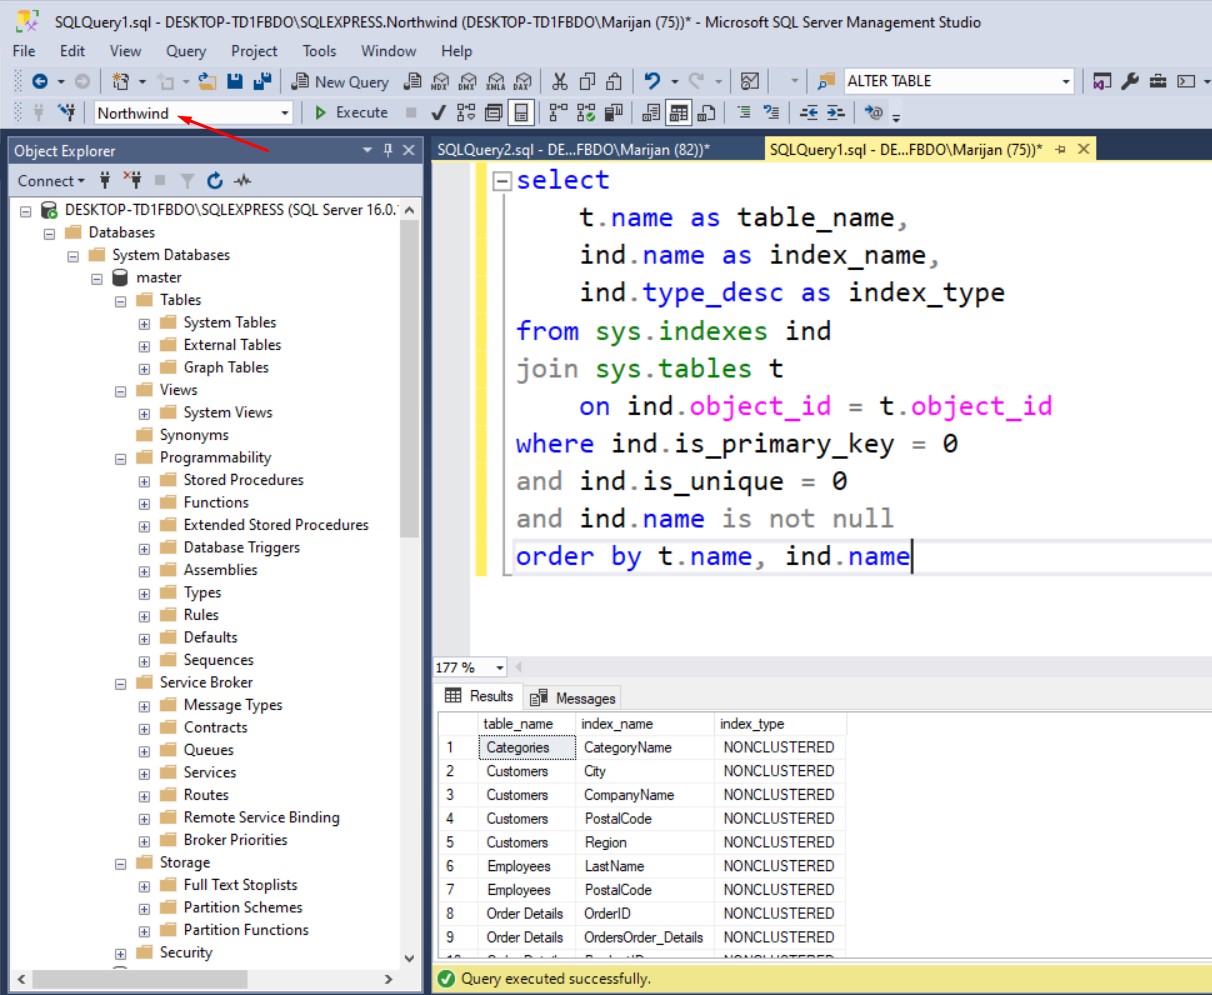Click the Execute button
The height and width of the screenshot is (995, 1212).
tap(352, 113)
